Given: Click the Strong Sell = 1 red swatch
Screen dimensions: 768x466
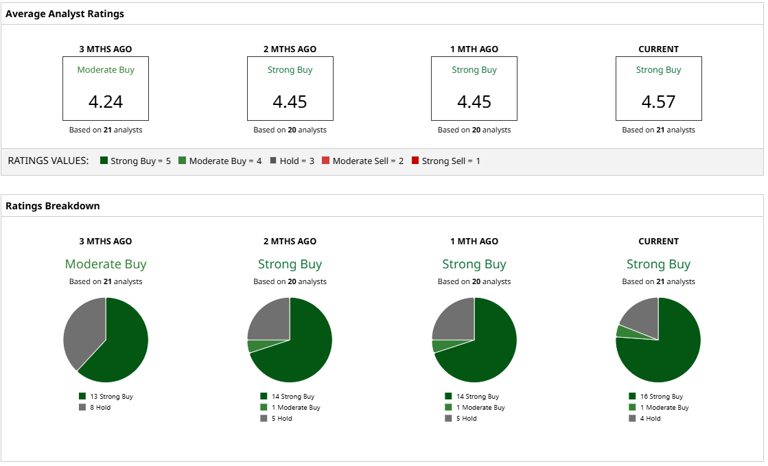Looking at the screenshot, I should click(415, 161).
